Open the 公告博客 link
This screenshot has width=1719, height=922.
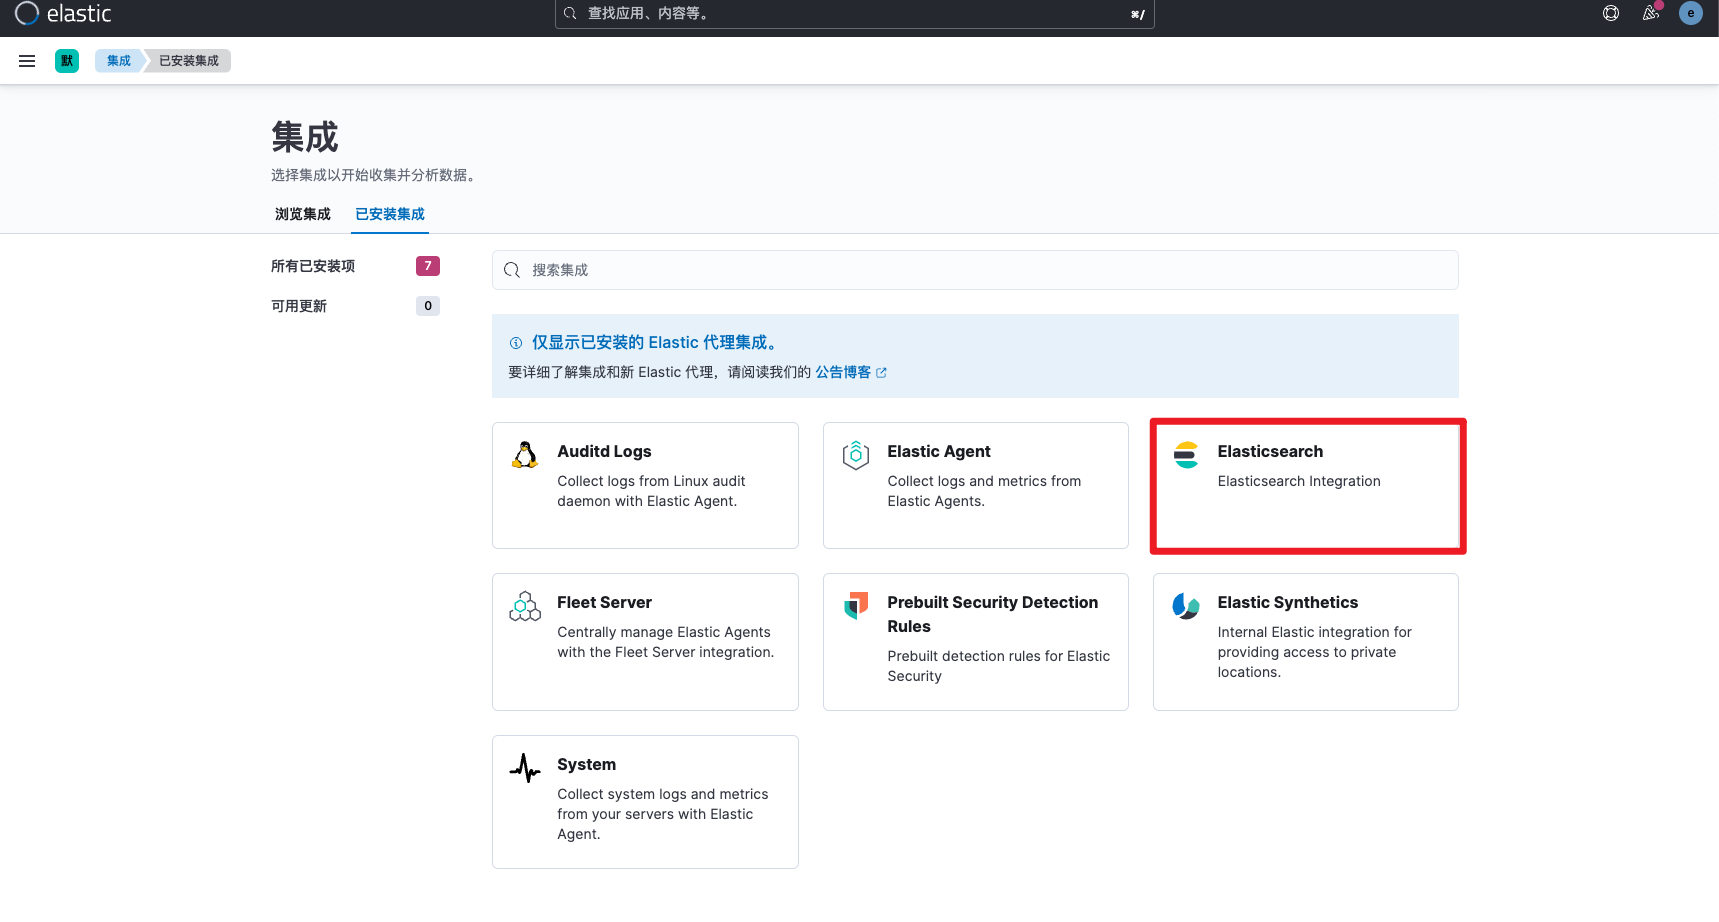tap(843, 372)
